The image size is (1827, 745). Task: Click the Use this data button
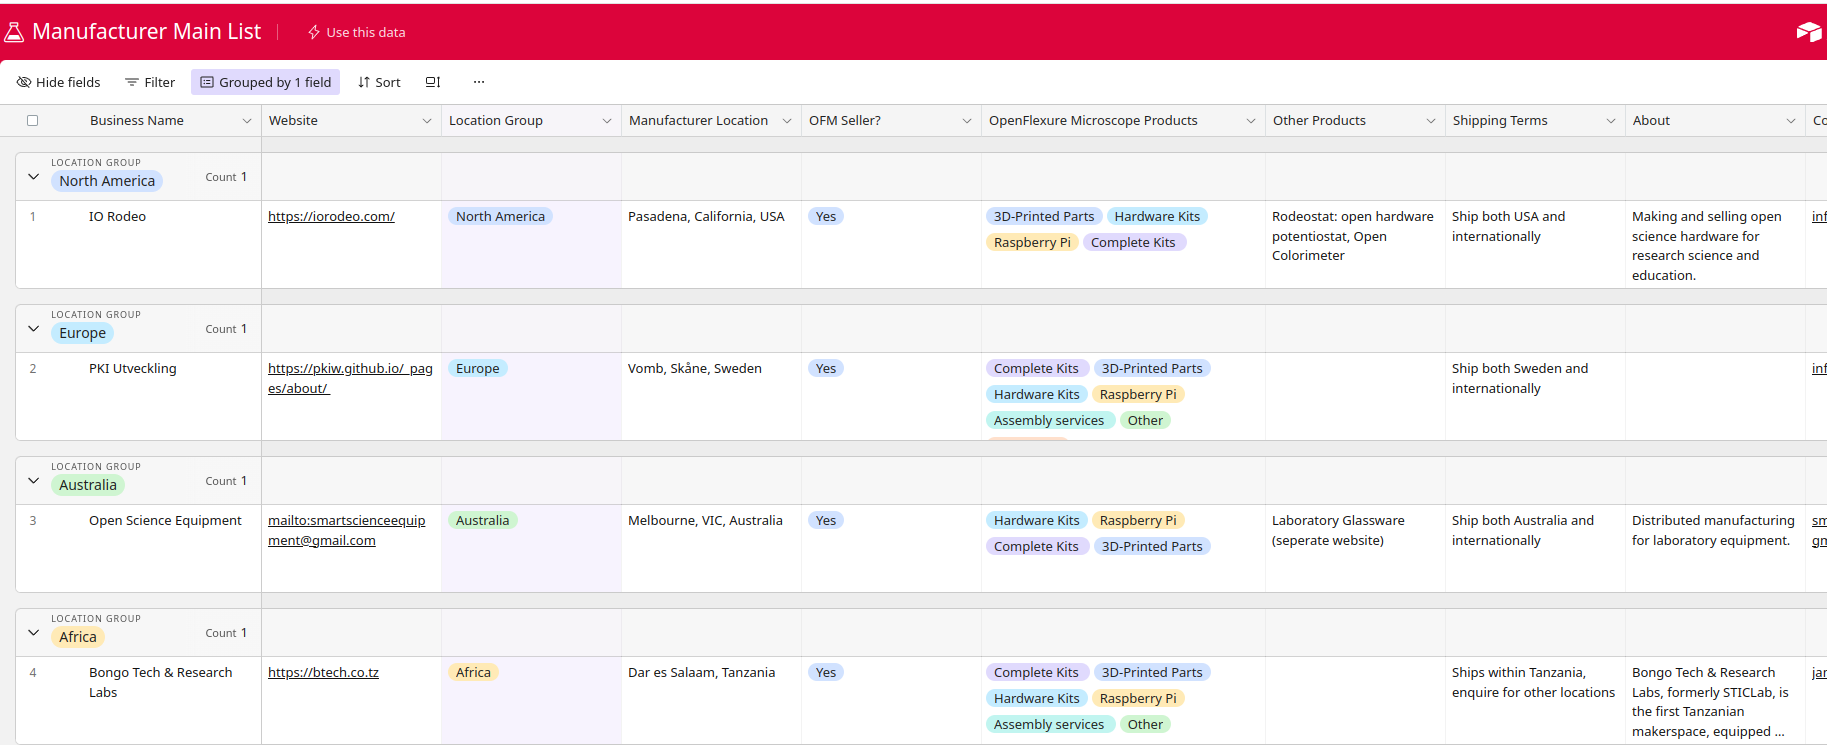pos(356,32)
